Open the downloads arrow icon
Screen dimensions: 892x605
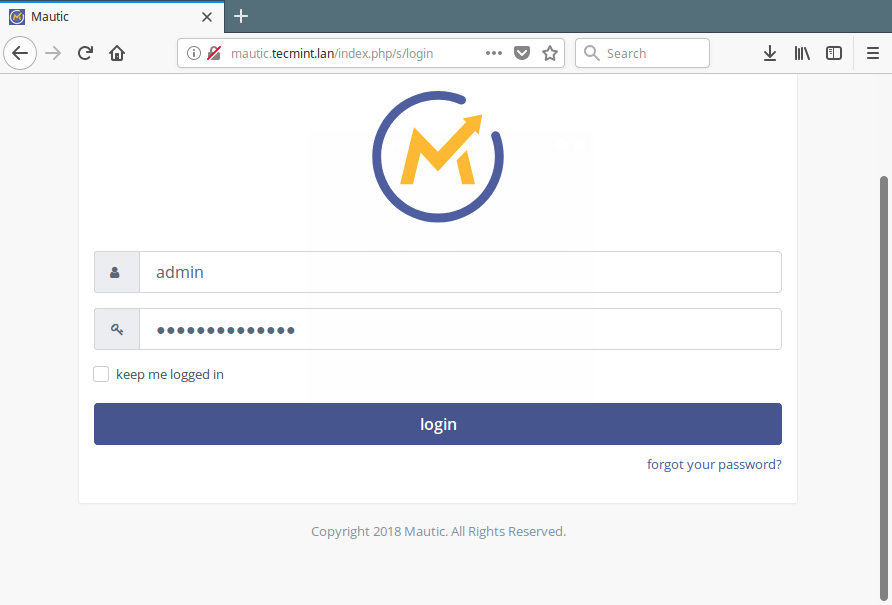pos(770,53)
